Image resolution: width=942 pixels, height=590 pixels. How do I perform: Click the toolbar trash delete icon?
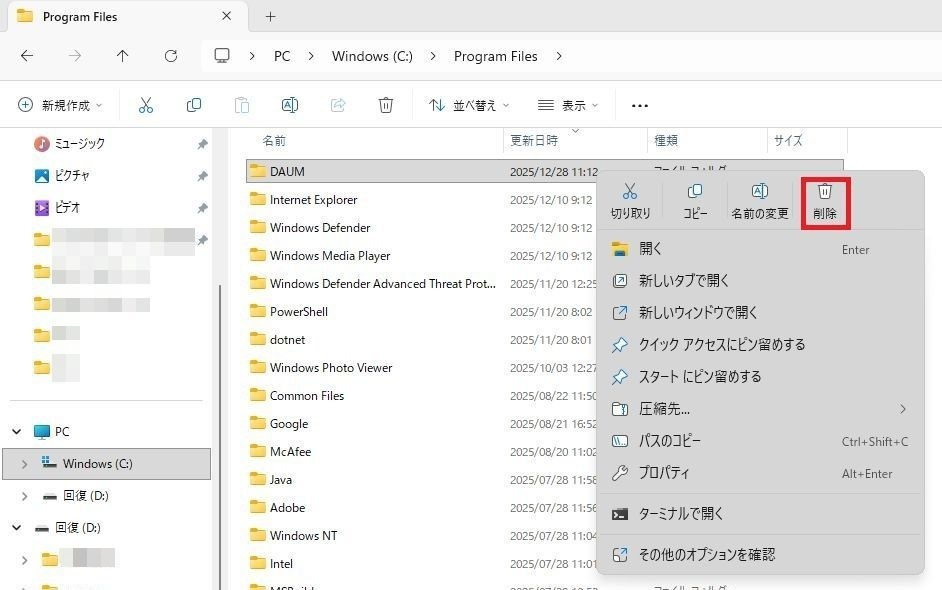386,105
